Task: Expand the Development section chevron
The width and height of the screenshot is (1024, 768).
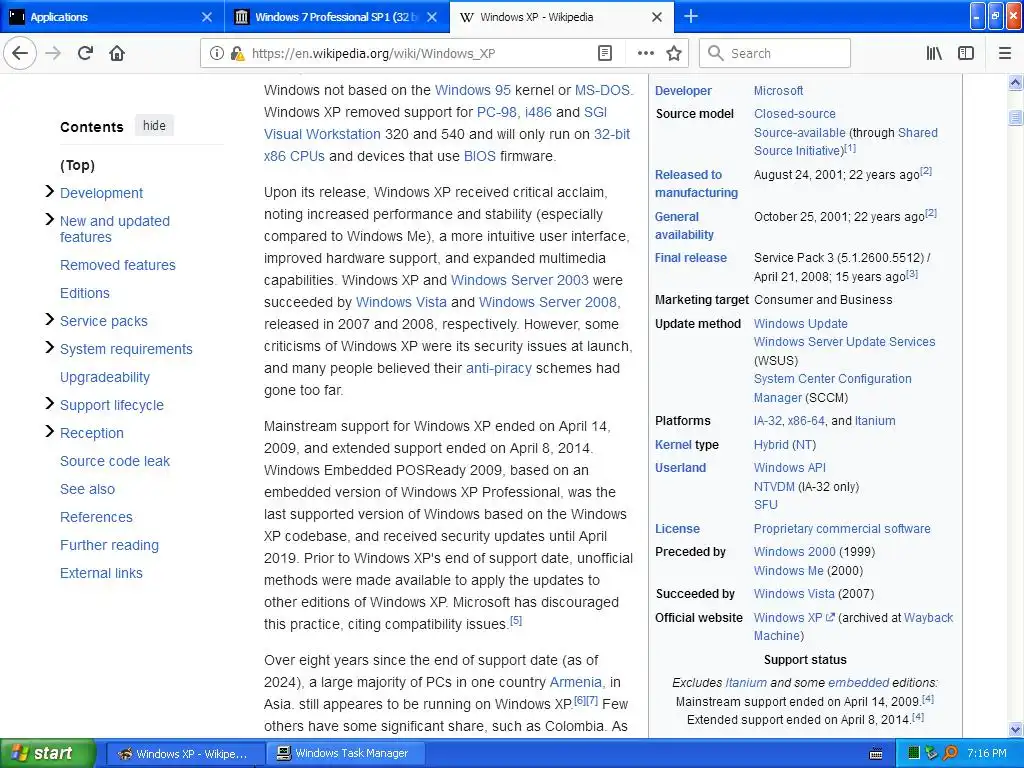Action: coord(50,191)
